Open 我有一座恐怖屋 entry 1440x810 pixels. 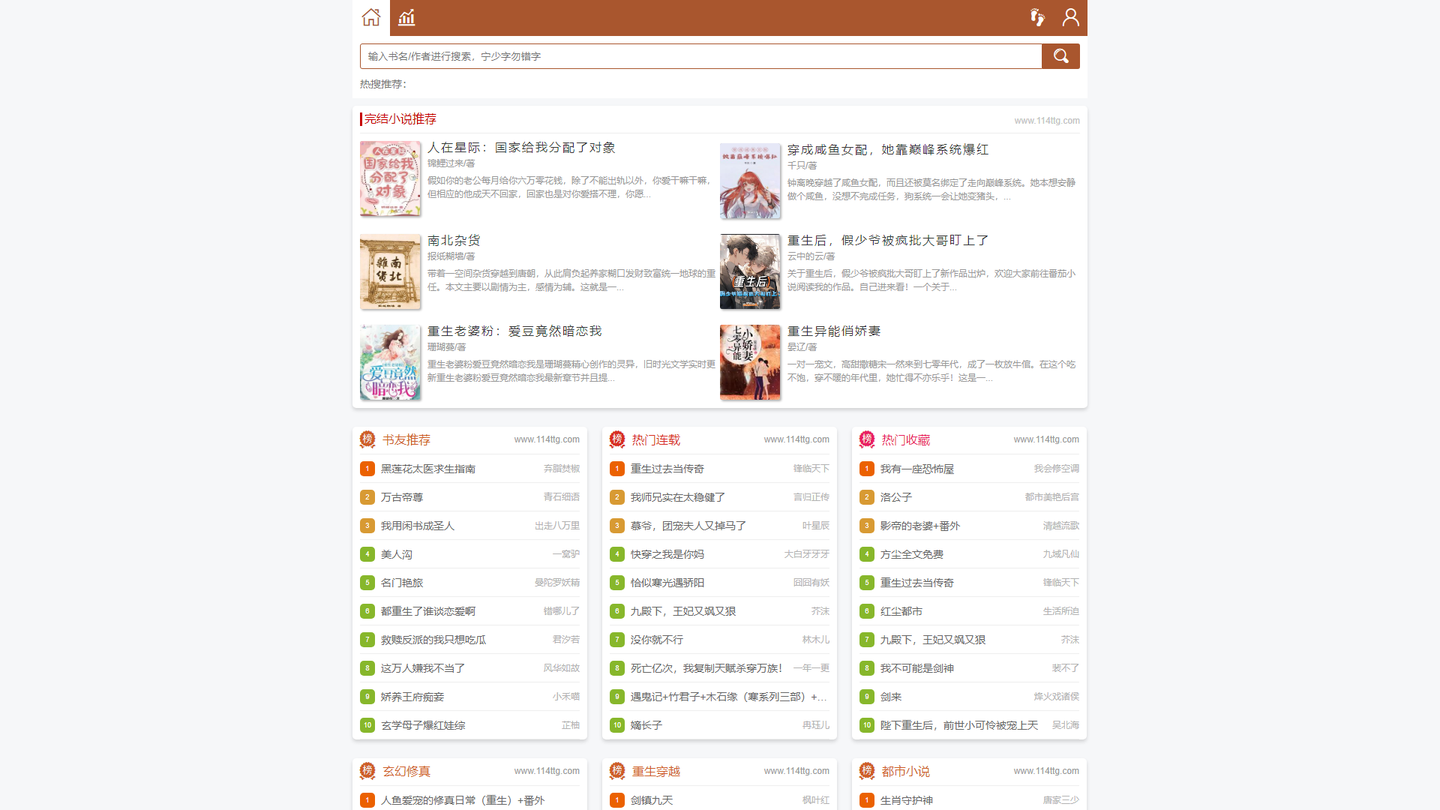[917, 469]
